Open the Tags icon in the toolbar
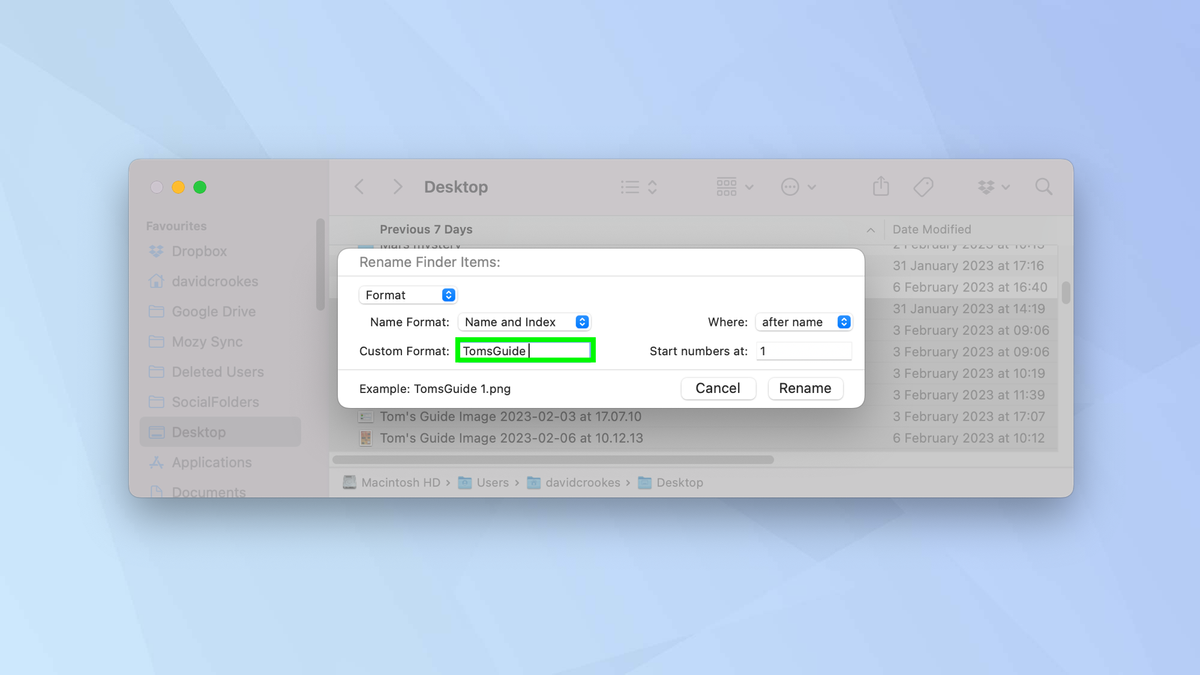The height and width of the screenshot is (675, 1200). pyautogui.click(x=923, y=186)
